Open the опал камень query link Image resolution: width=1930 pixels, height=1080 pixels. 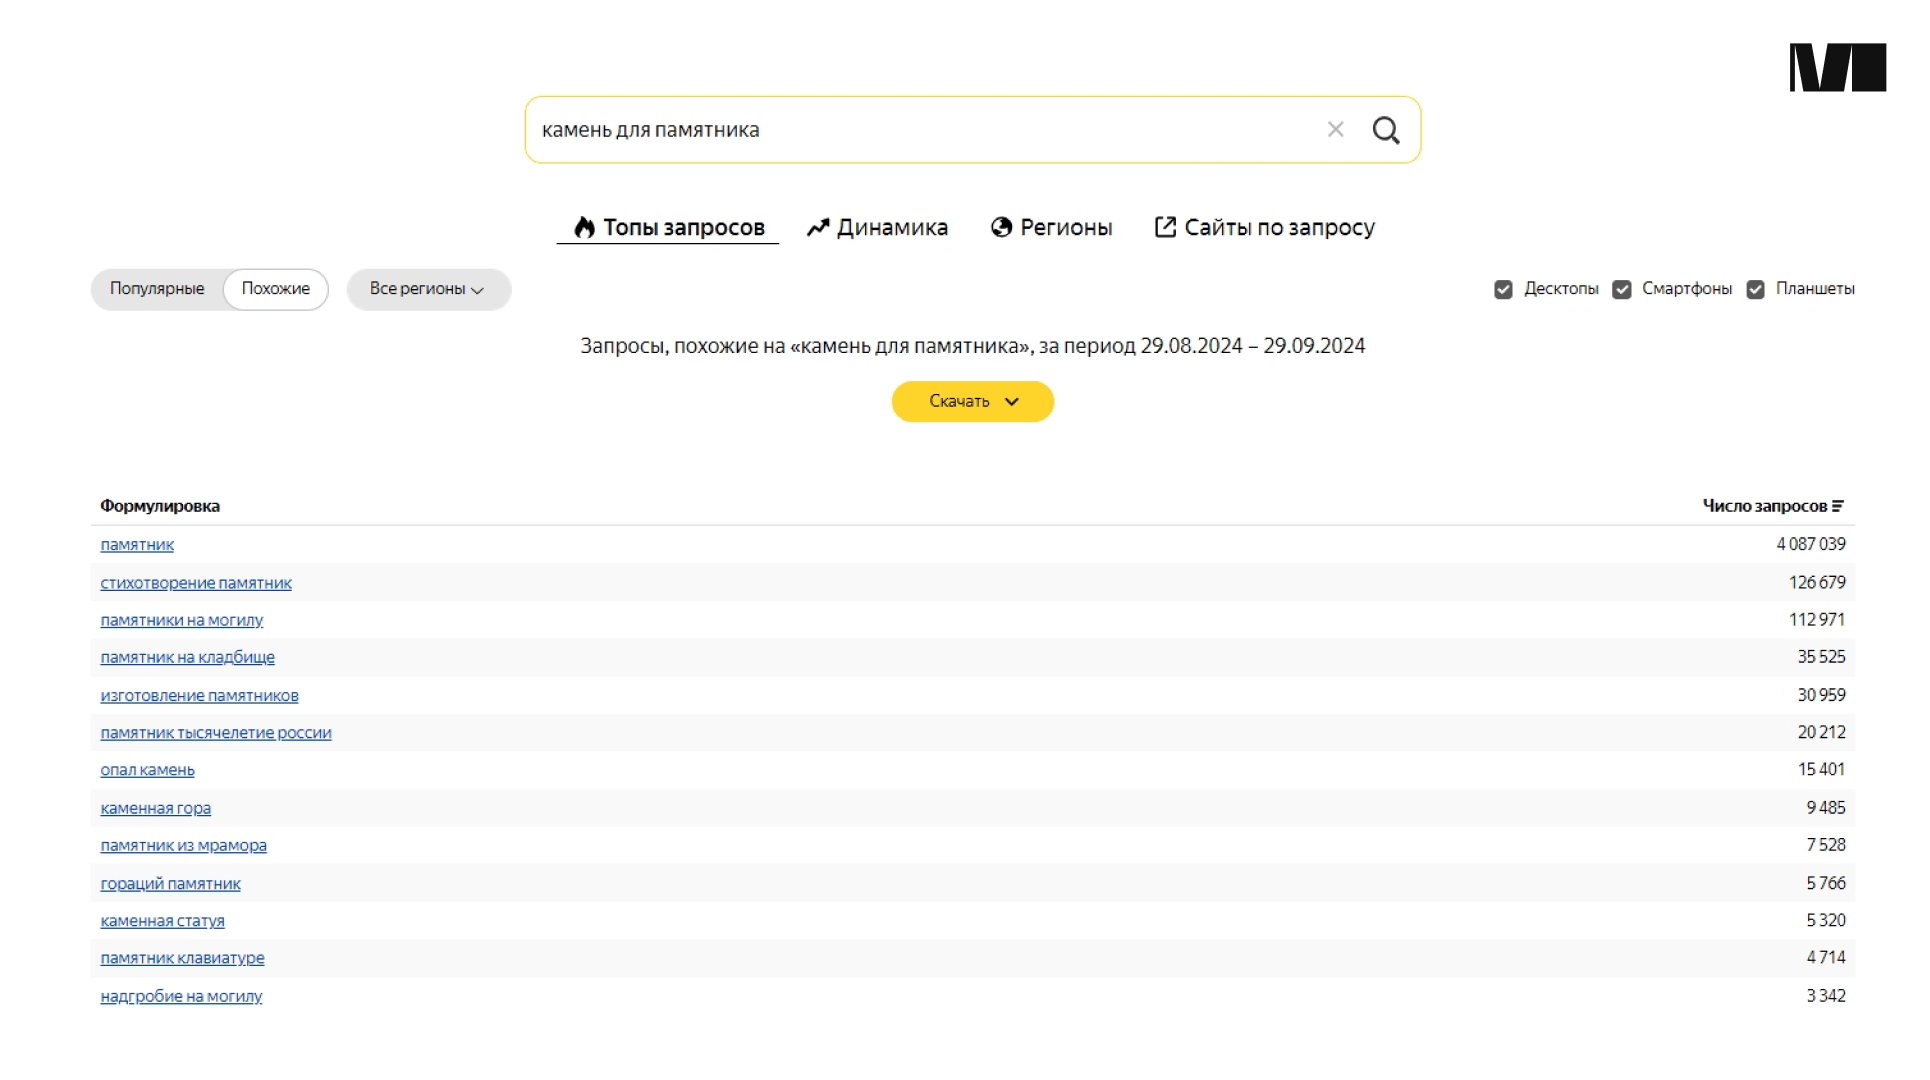[147, 770]
